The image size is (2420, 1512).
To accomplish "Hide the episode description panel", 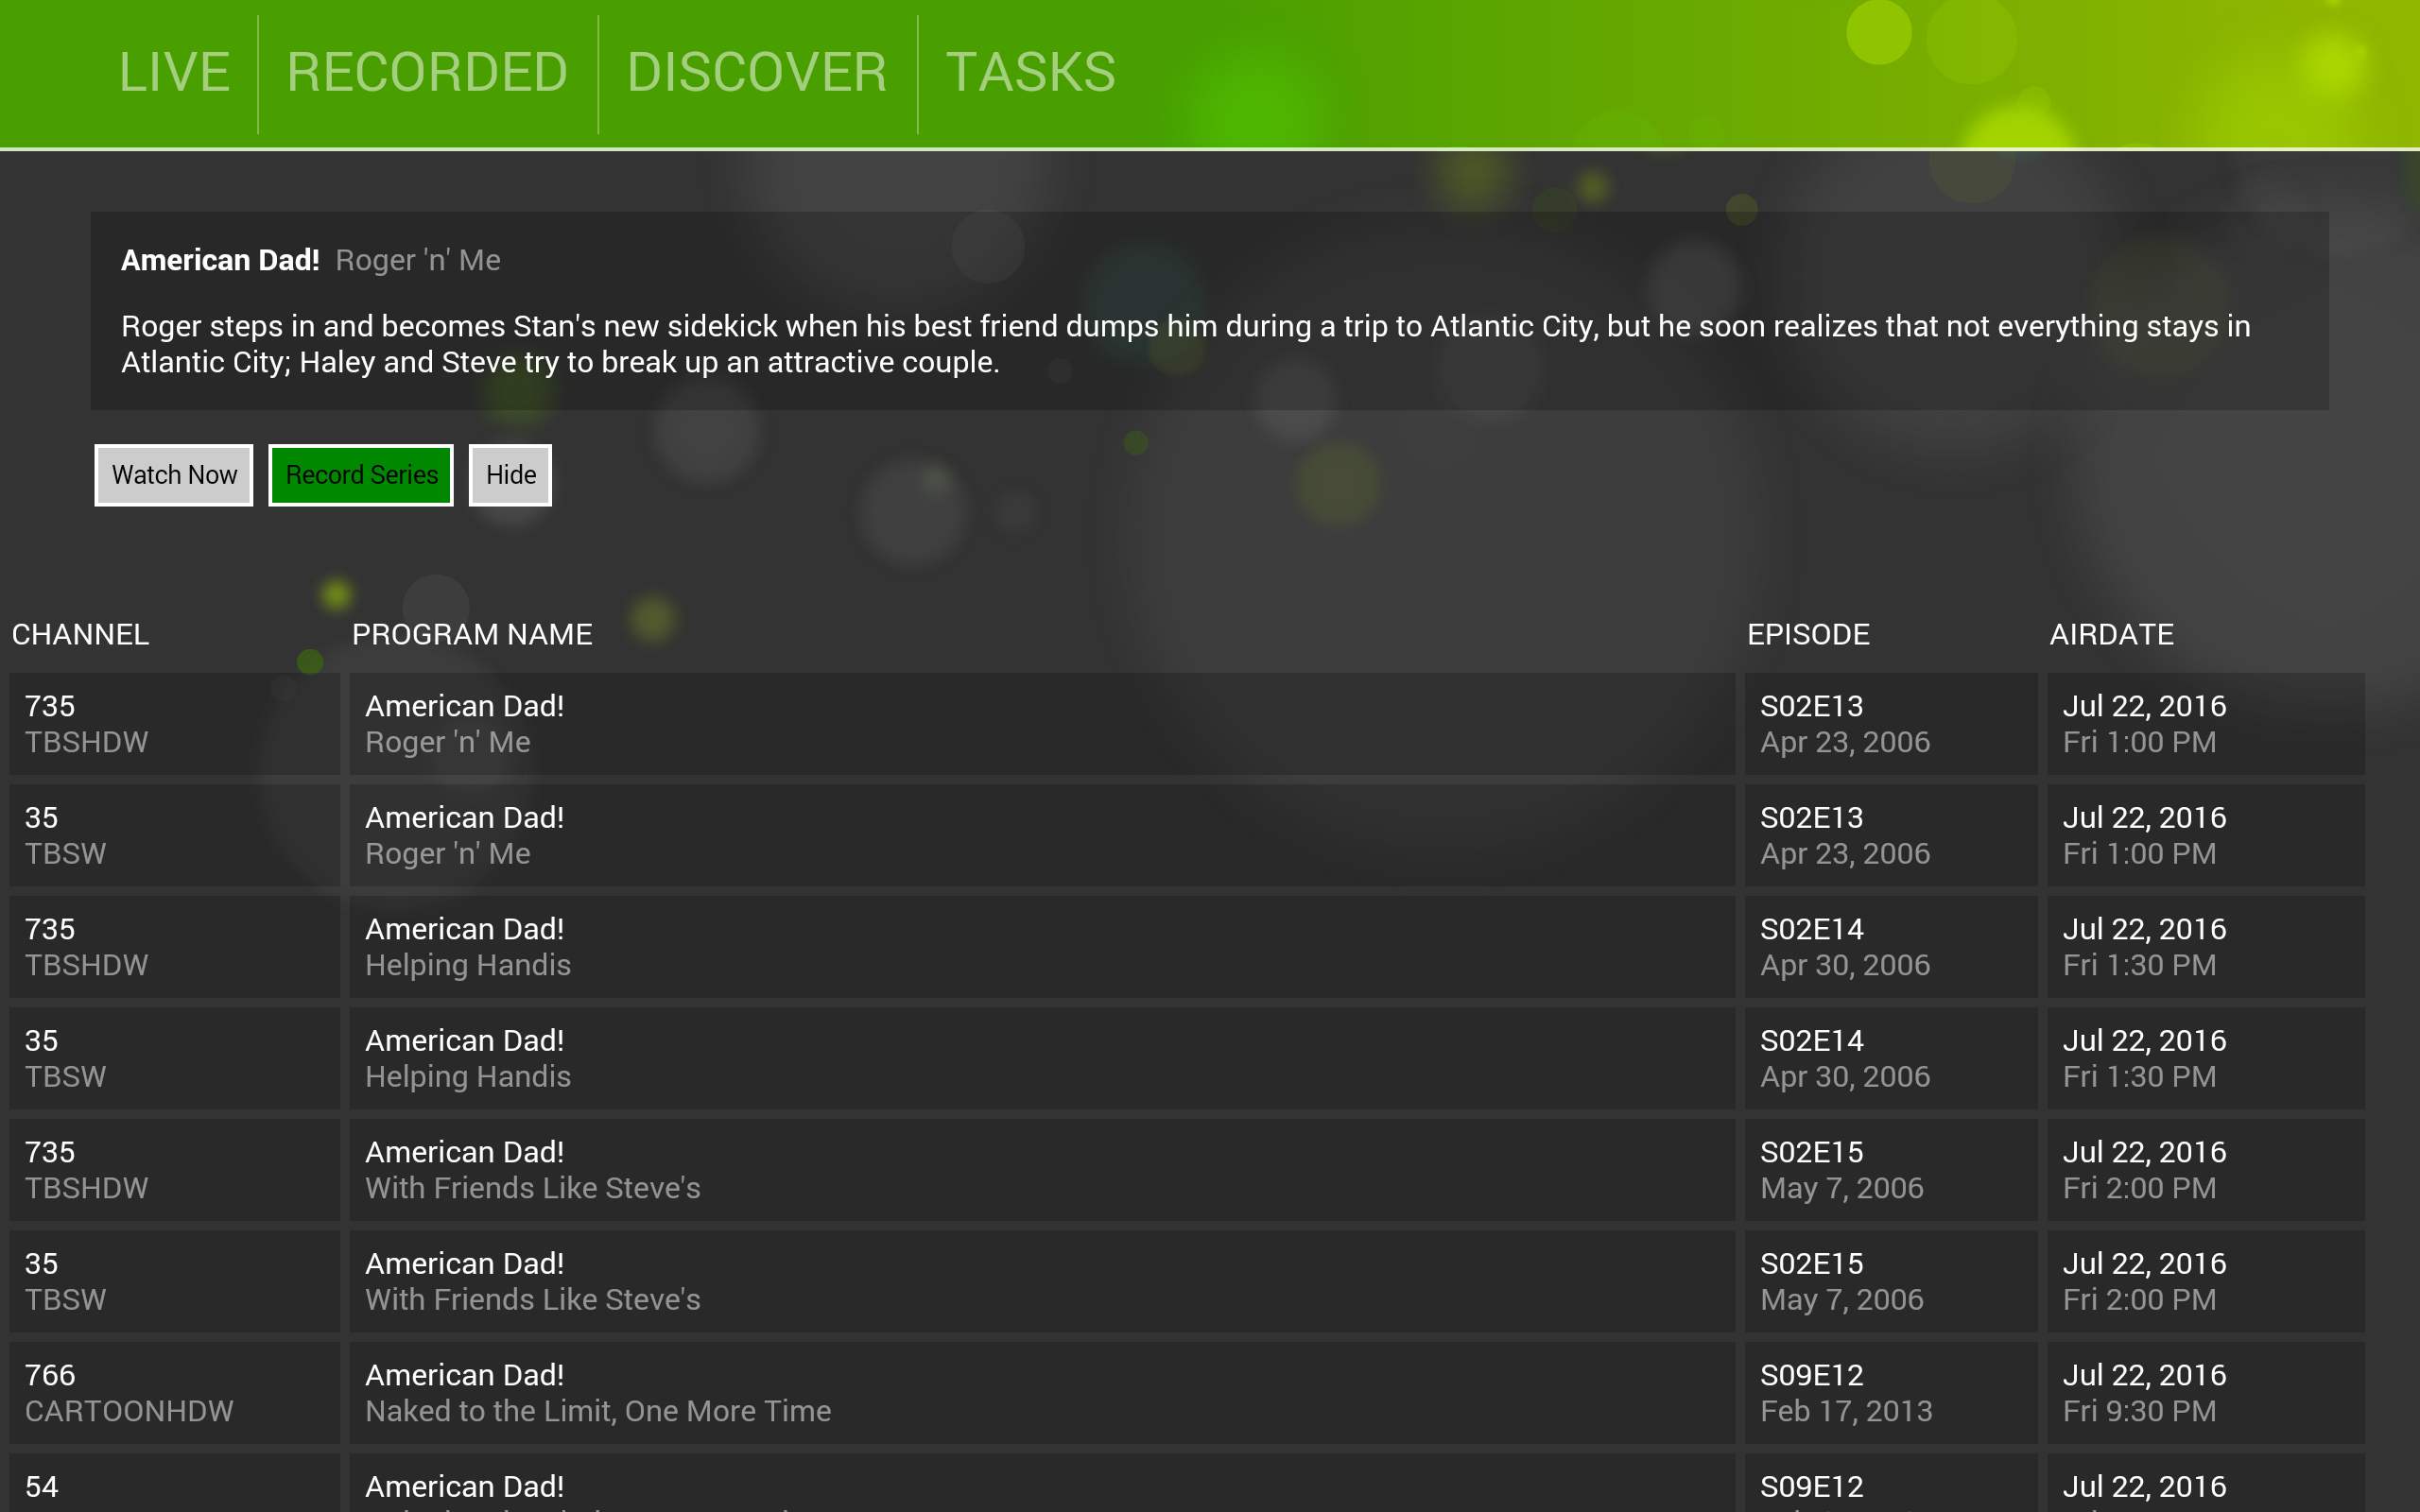I will [510, 474].
